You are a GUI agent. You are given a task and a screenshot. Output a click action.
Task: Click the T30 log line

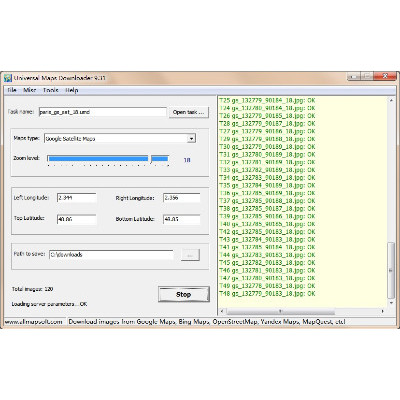coord(267,147)
